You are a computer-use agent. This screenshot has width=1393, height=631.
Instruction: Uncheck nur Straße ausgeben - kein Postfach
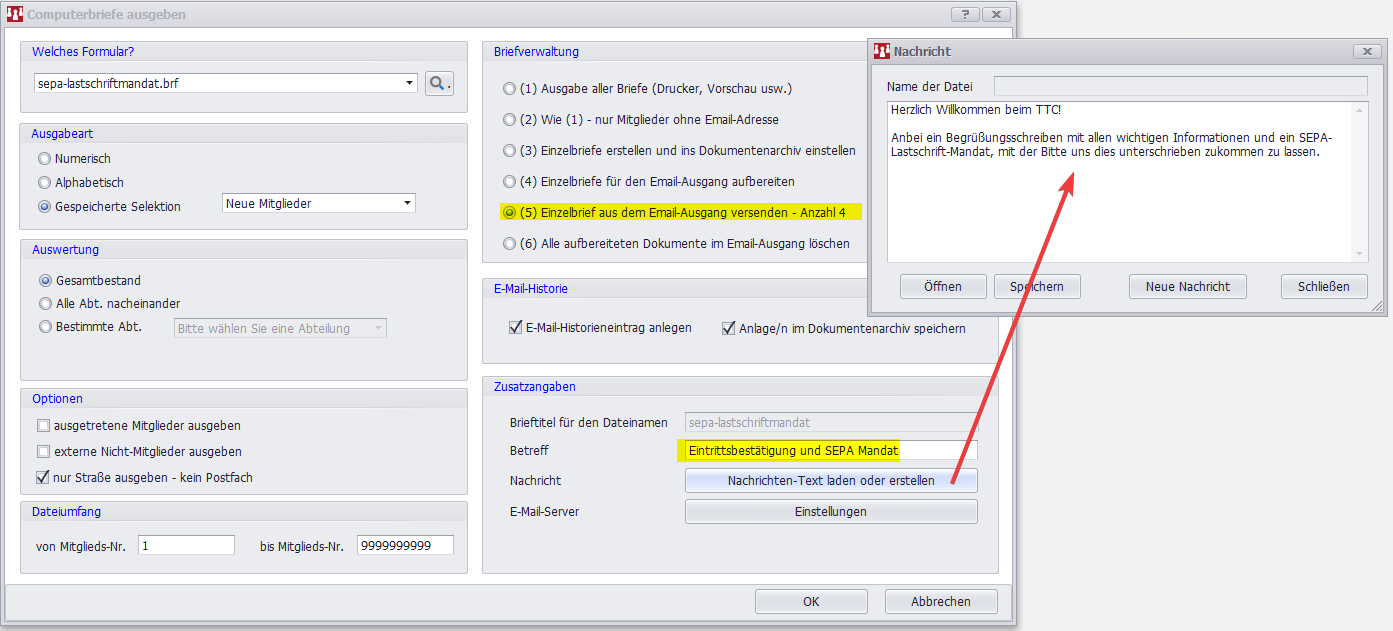[x=43, y=478]
